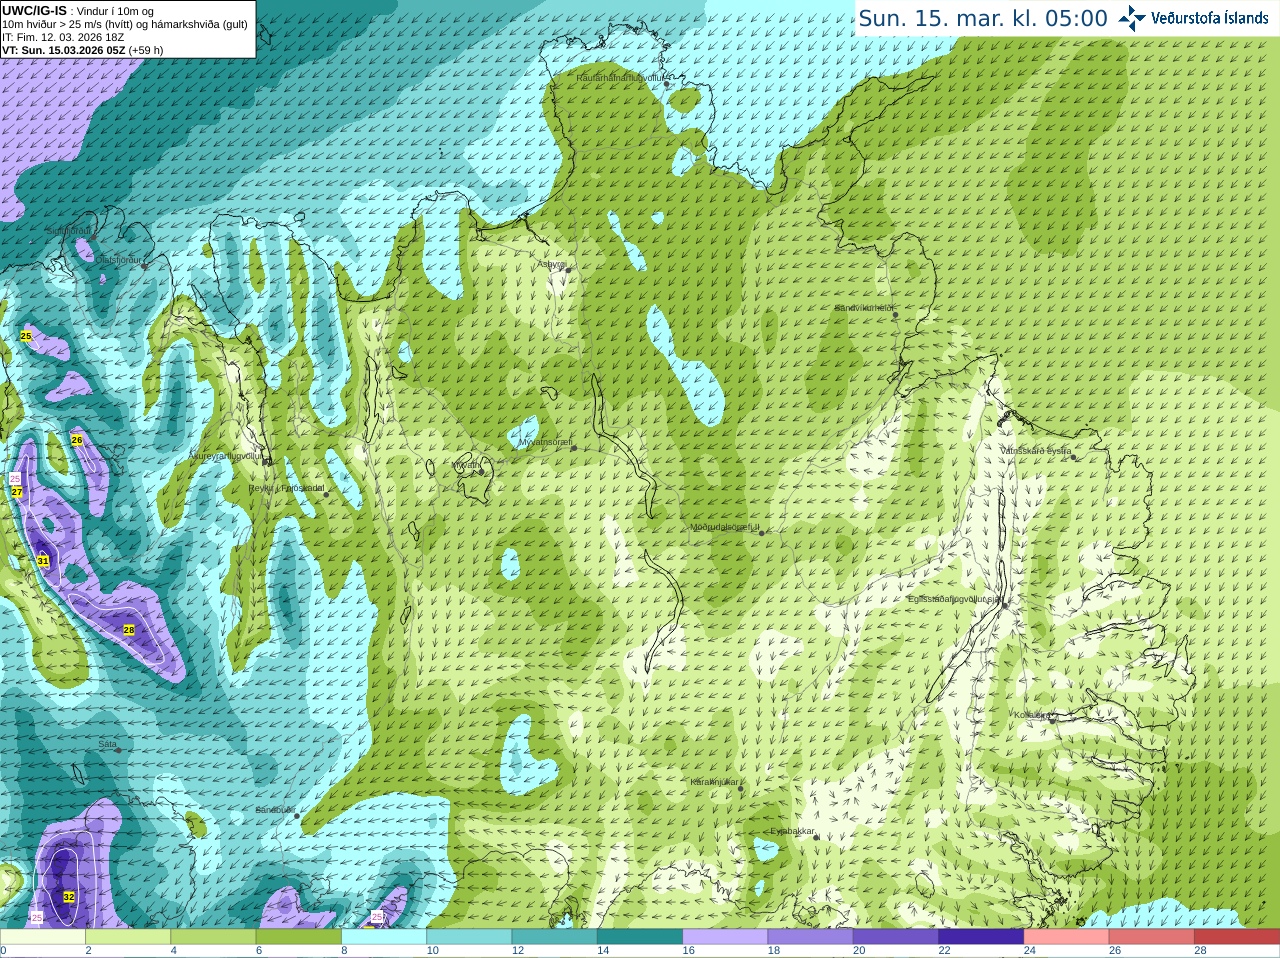The height and width of the screenshot is (958, 1280).
Task: Click the 8–10 m/s light cyan legend swatch
Action: click(384, 937)
